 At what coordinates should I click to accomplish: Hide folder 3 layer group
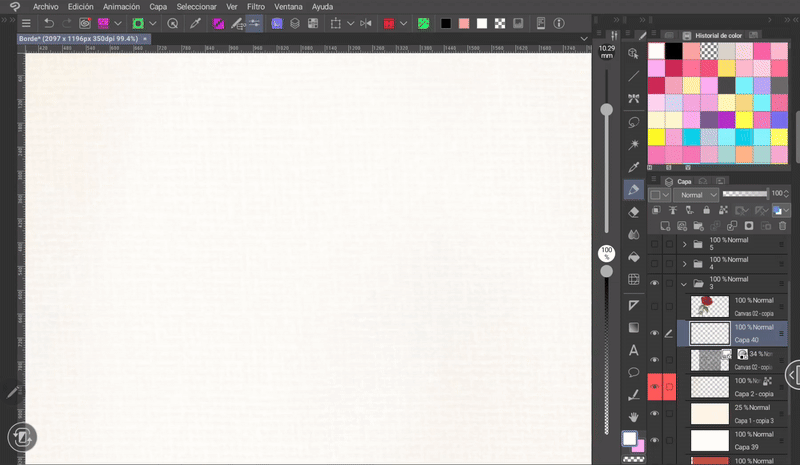click(654, 283)
